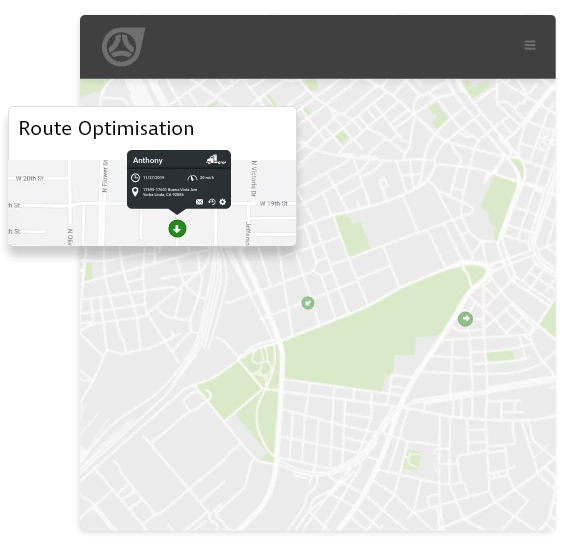This screenshot has height=543, width=570.
Task: Click the N Flower St label
Action: pyautogui.click(x=105, y=176)
